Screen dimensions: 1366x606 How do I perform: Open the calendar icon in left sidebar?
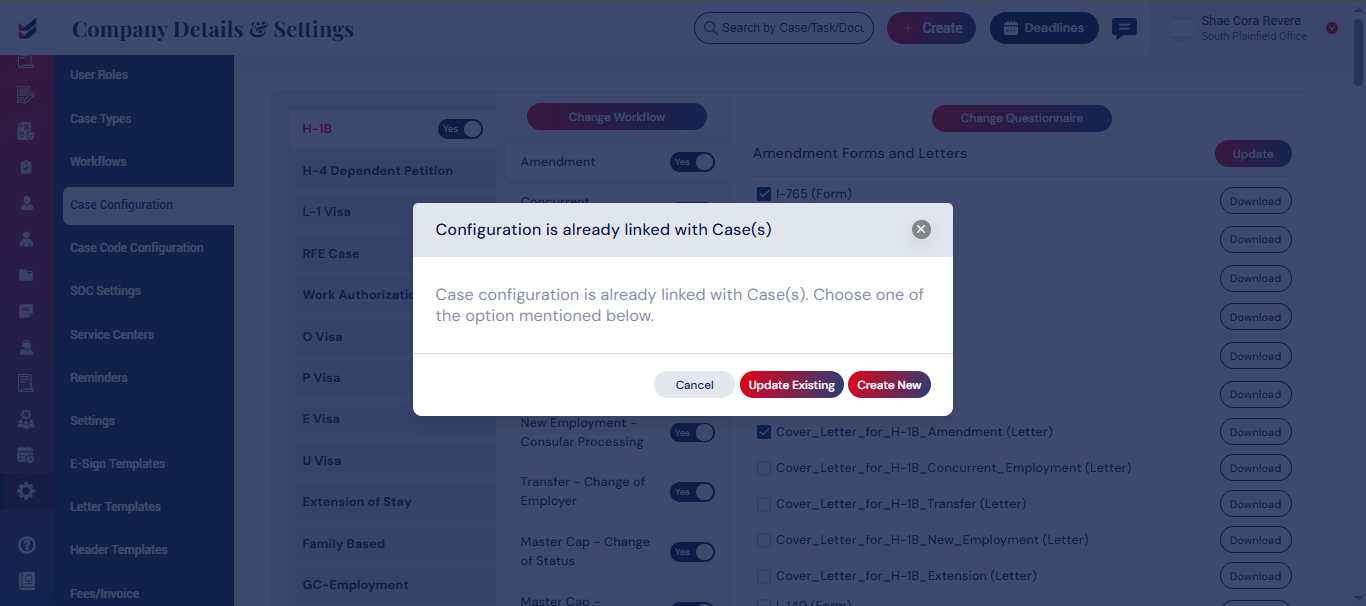26,455
